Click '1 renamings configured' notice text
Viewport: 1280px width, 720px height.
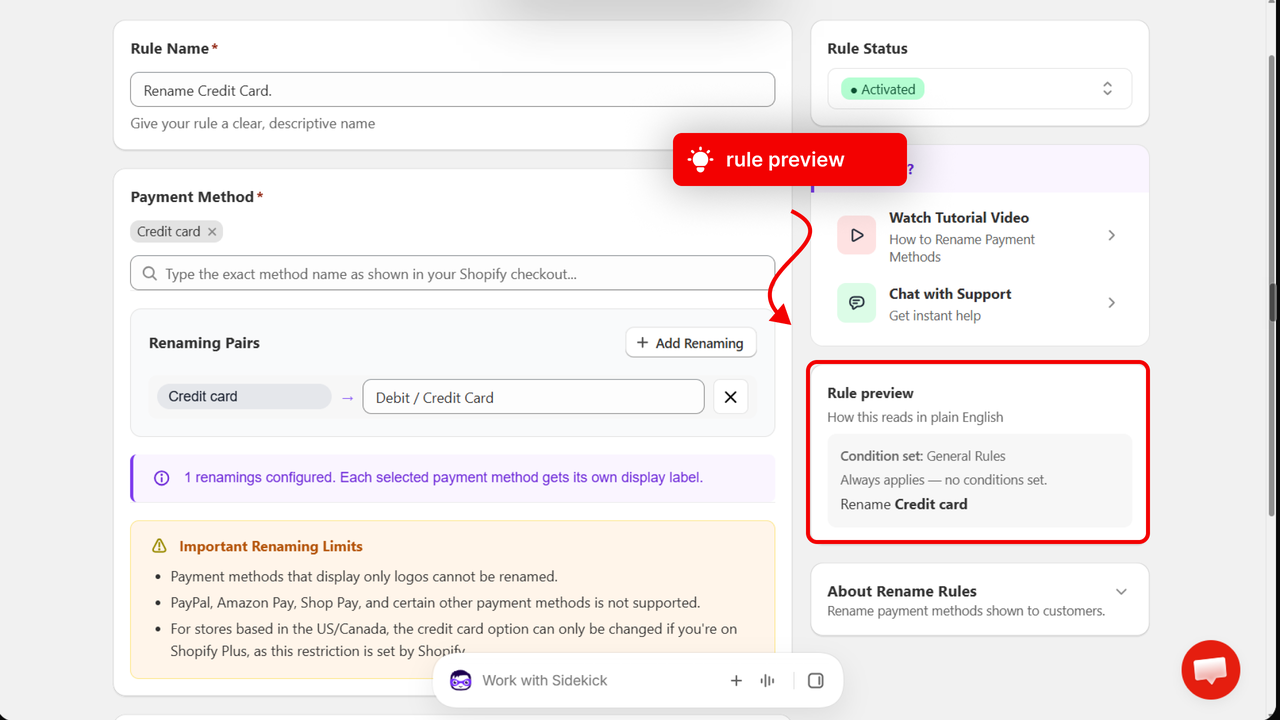[x=444, y=478]
